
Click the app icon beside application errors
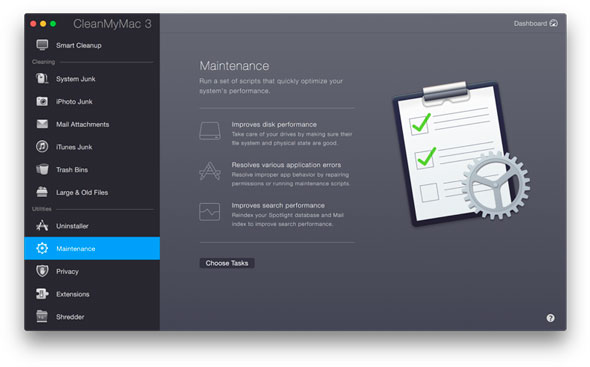(210, 171)
